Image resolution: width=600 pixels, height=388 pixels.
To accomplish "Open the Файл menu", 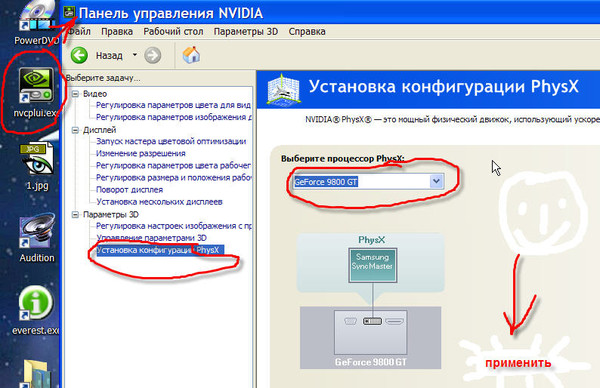I will coord(79,31).
